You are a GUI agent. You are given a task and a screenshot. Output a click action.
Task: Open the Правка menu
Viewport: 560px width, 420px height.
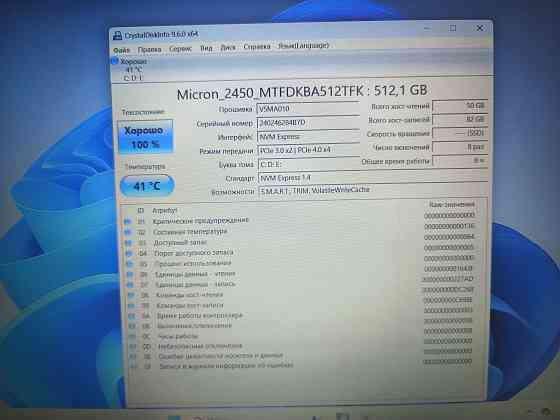149,49
